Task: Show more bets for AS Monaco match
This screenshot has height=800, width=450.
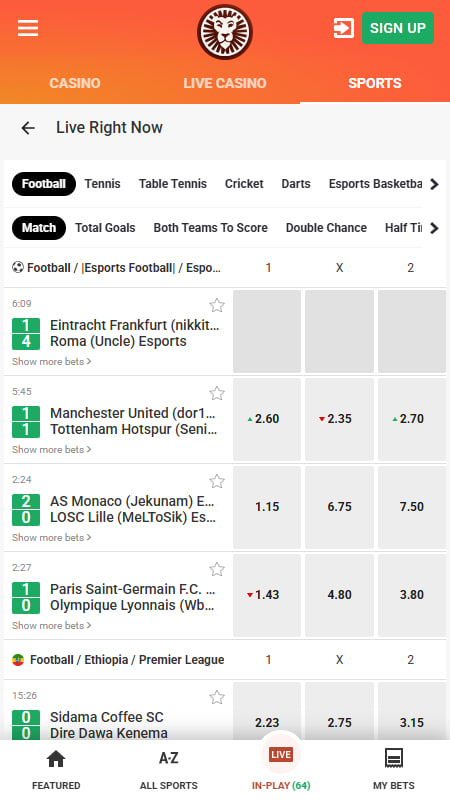Action: point(52,537)
